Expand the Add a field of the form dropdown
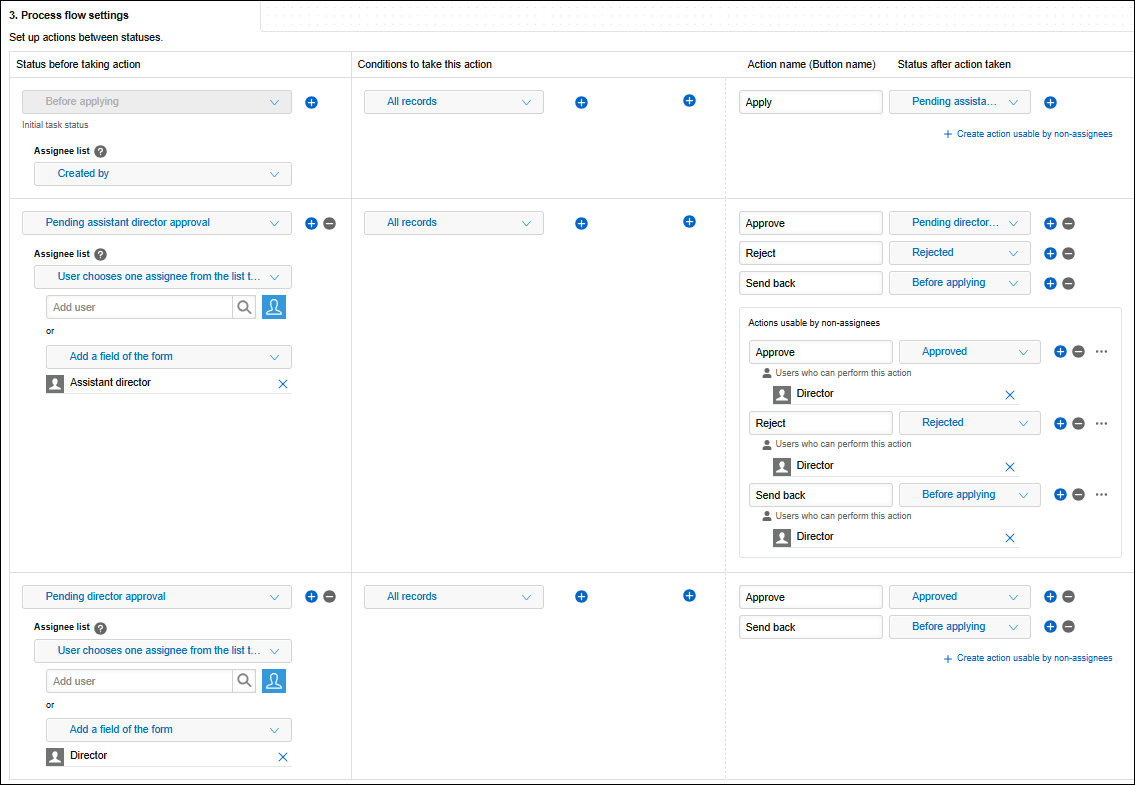The height and width of the screenshot is (785, 1135). [168, 357]
